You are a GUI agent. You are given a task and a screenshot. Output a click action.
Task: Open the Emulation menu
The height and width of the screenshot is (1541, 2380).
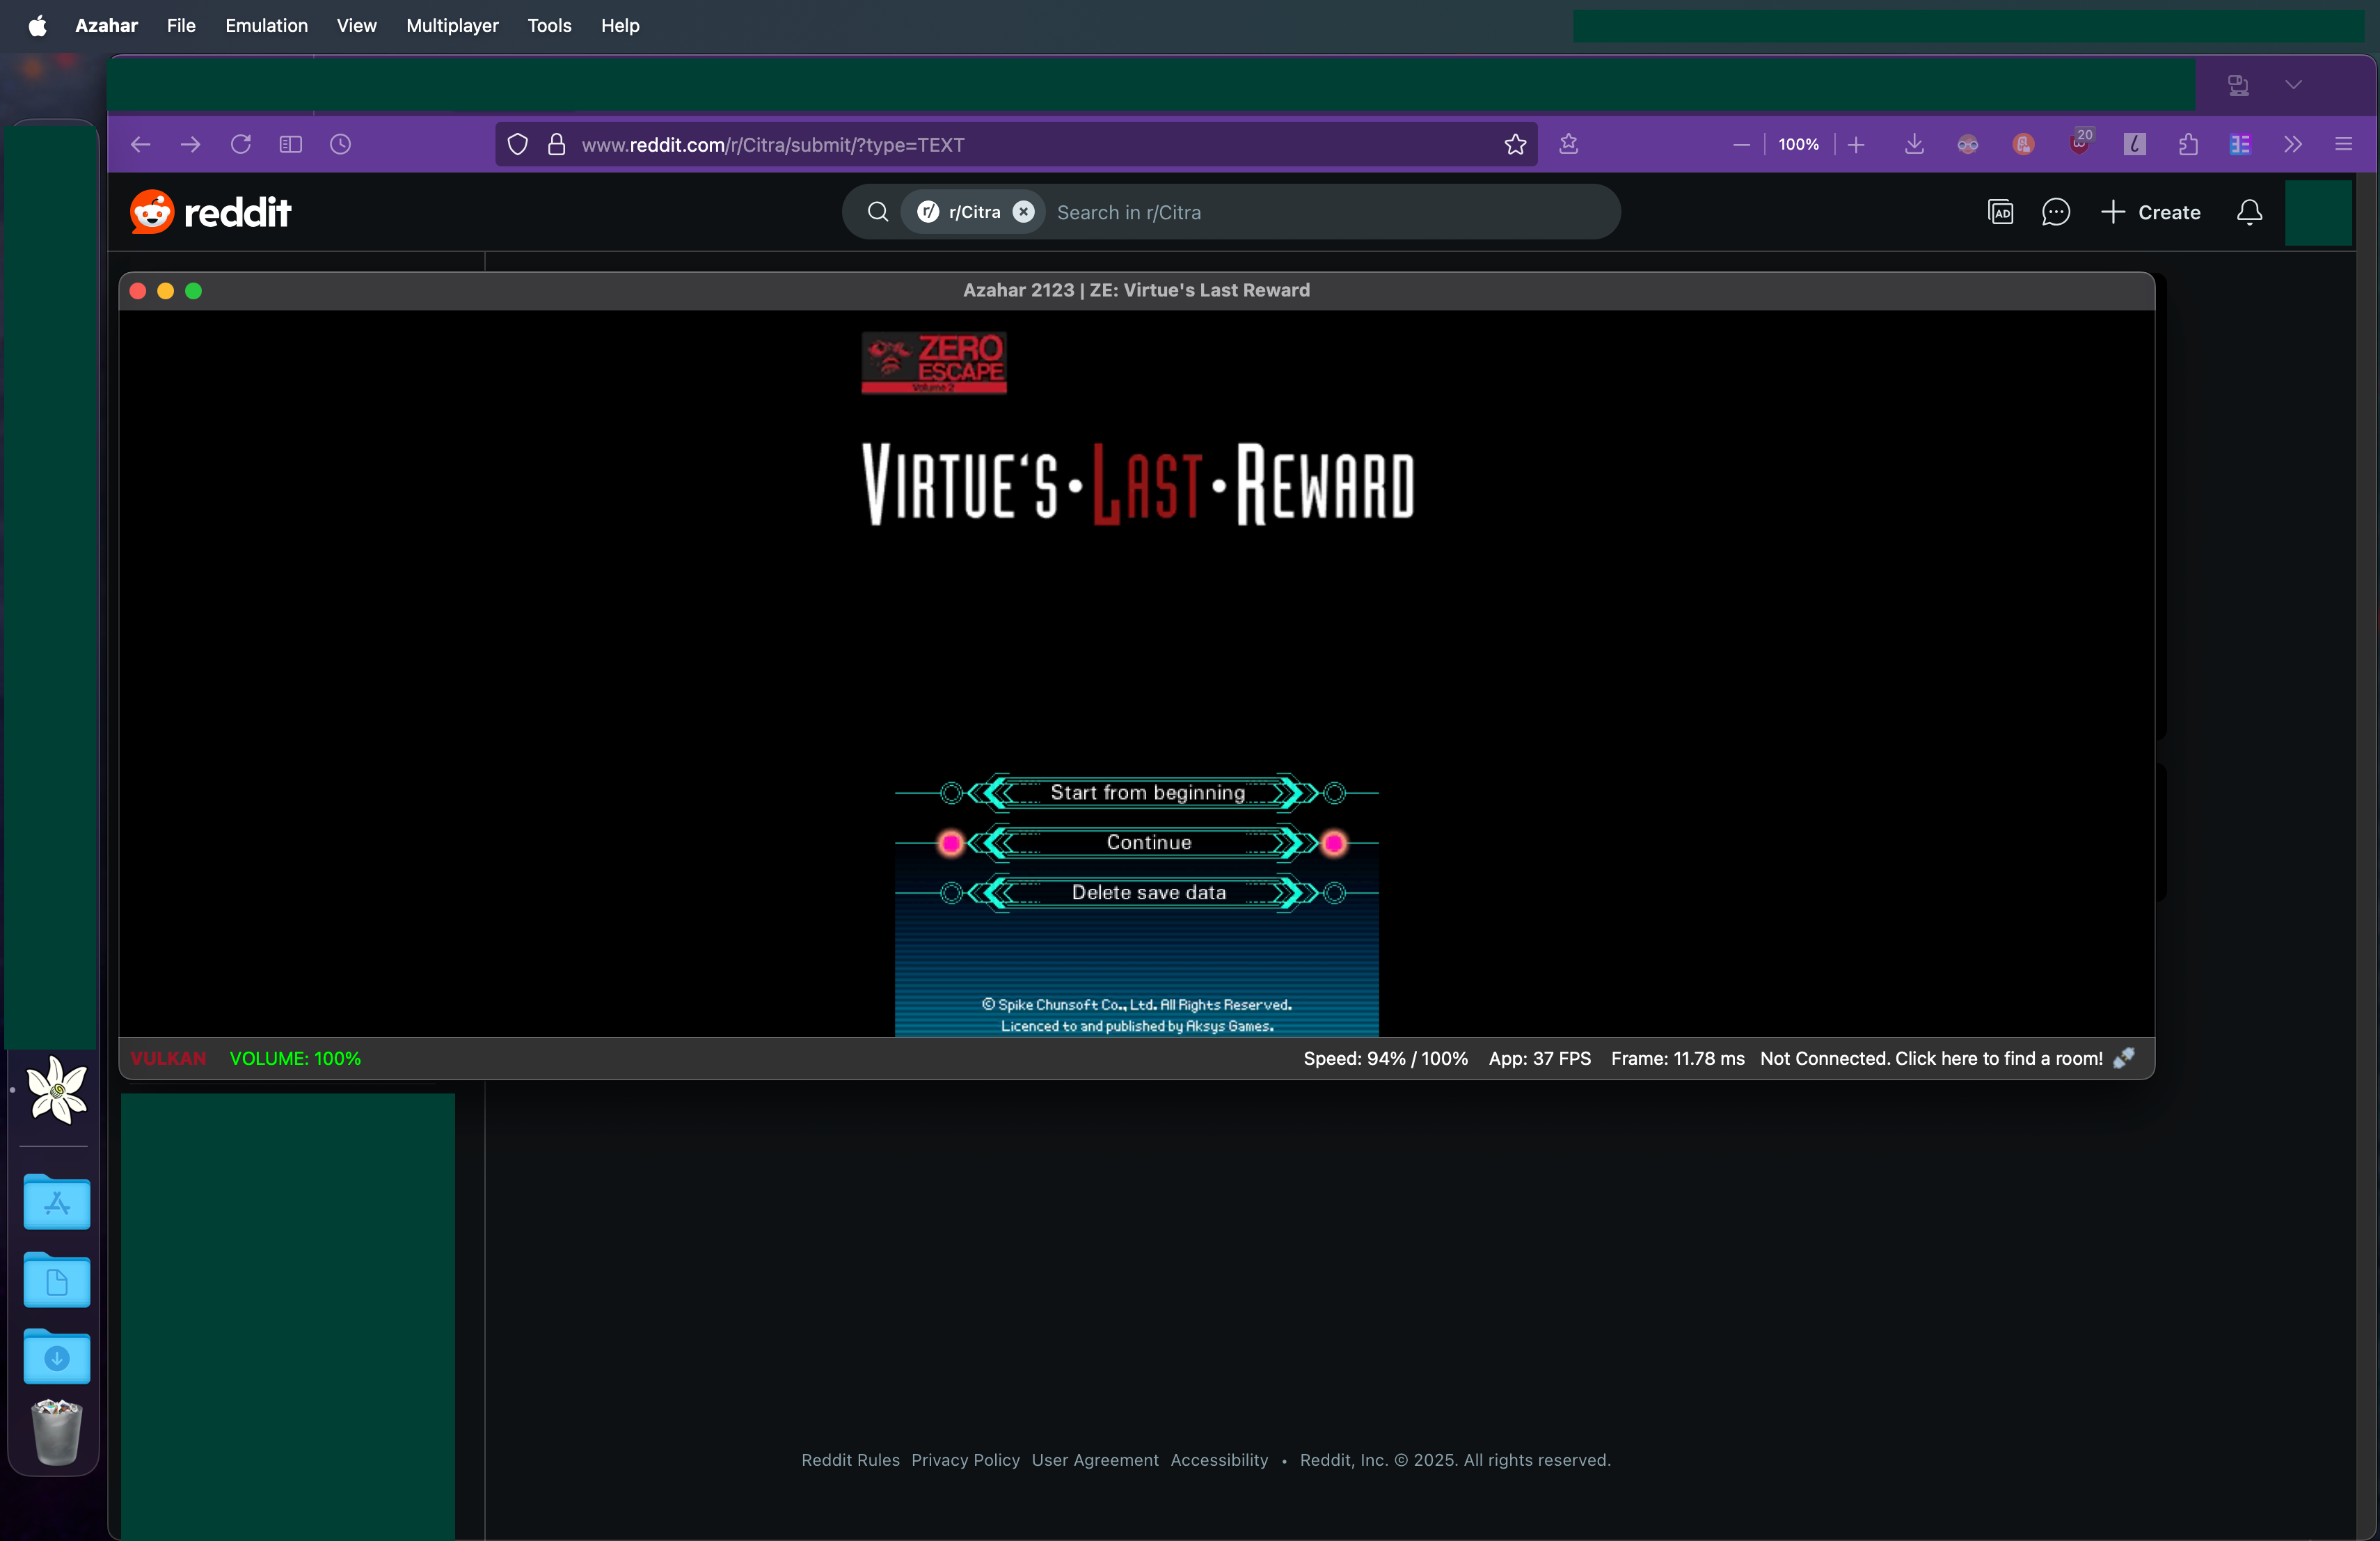266,25
